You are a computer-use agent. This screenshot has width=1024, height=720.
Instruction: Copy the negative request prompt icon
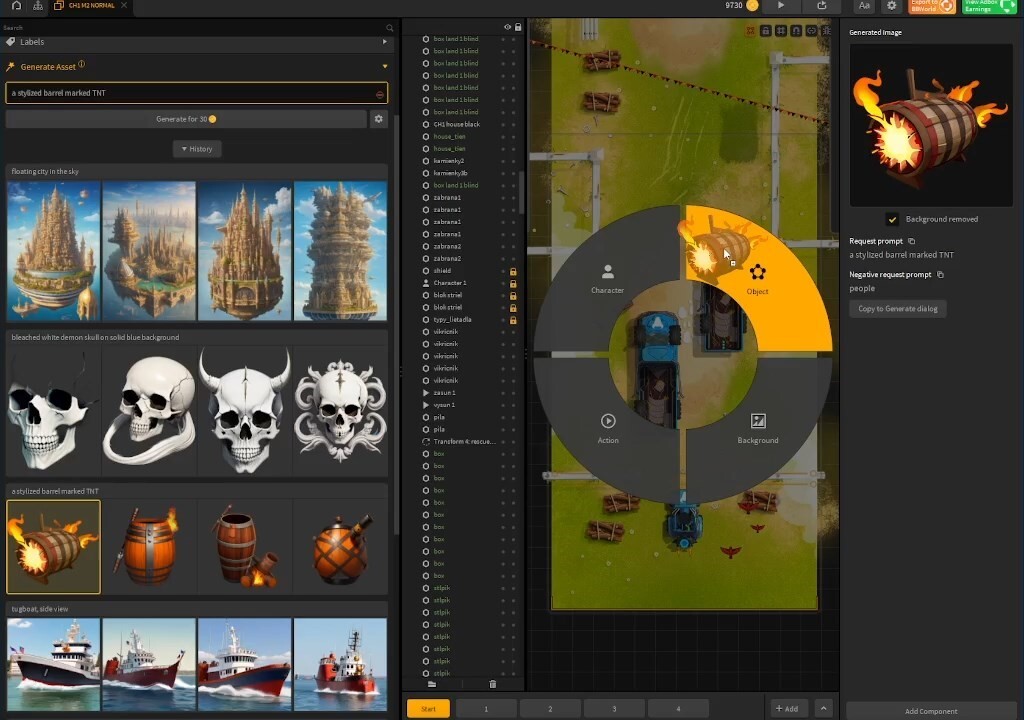click(940, 274)
